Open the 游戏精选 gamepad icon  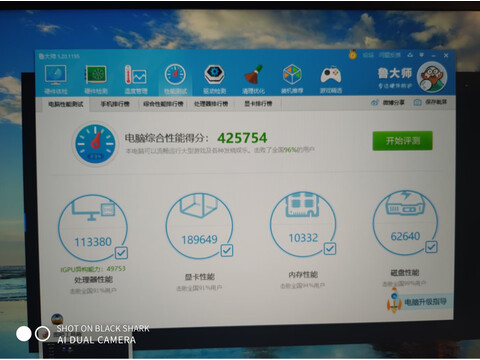click(331, 75)
